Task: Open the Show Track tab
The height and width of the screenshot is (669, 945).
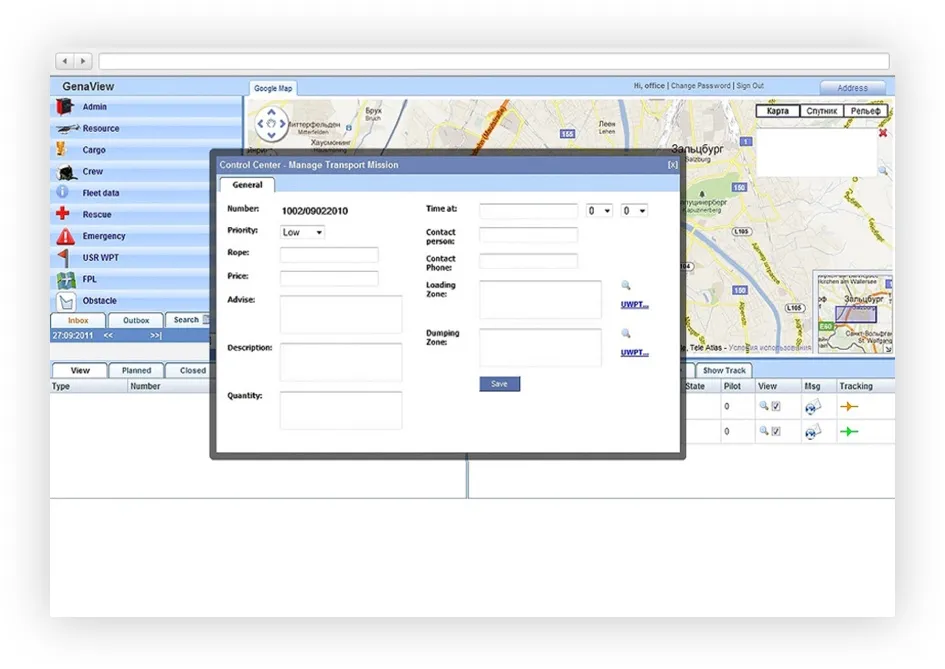Action: pyautogui.click(x=724, y=371)
